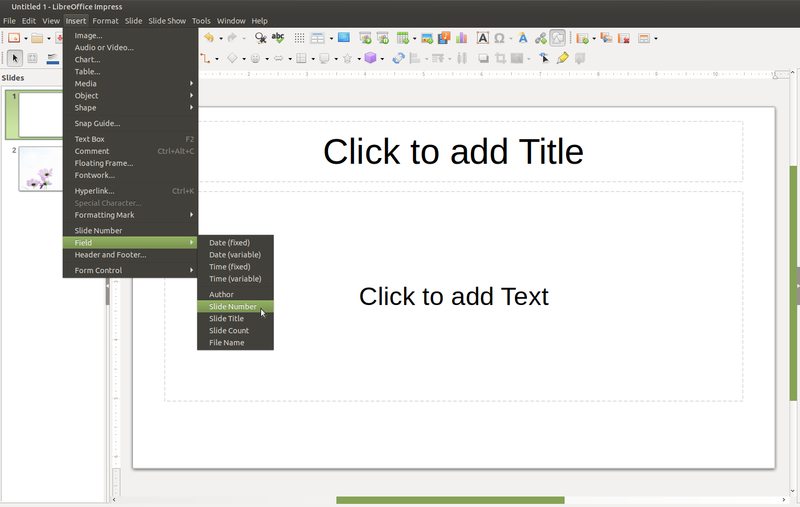Choose Slide Number in Field submenu
The width and height of the screenshot is (800, 507).
235,307
